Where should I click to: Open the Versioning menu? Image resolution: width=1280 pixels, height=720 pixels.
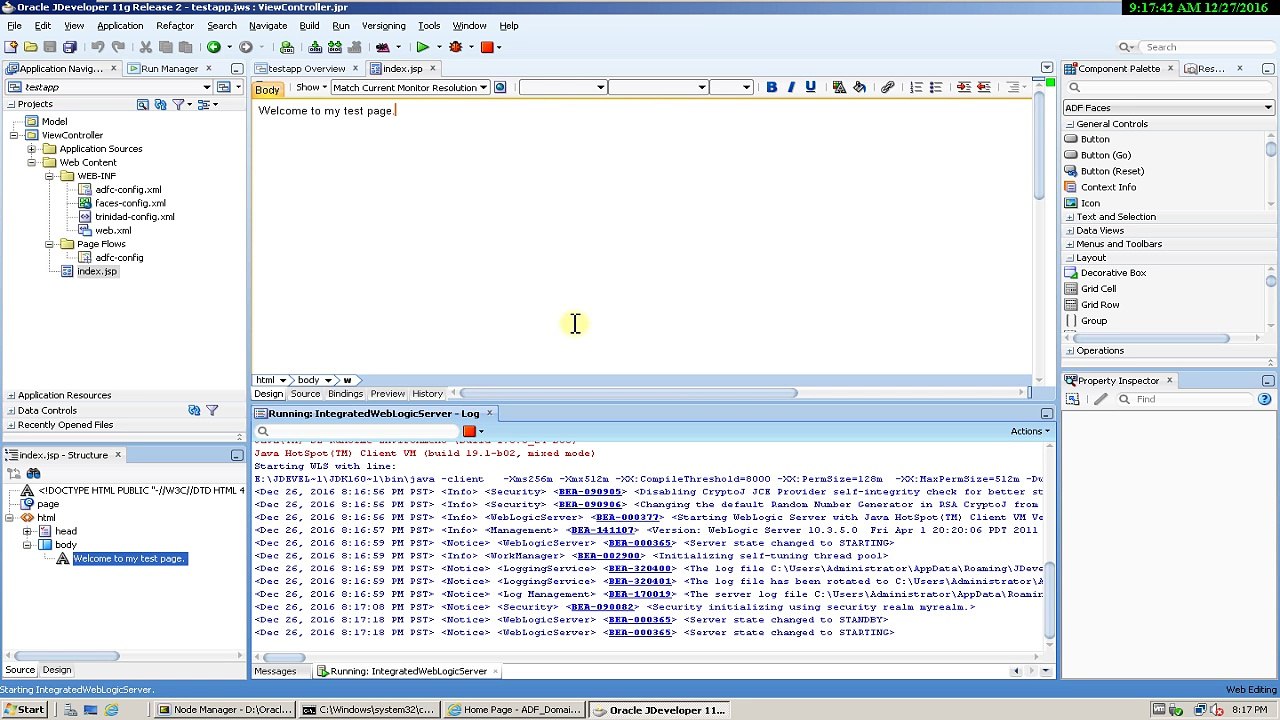pos(384,25)
